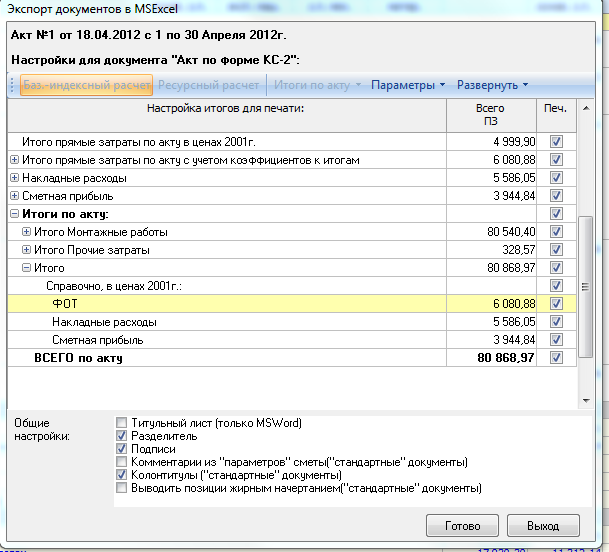Click the scrollbar down arrow

(586, 401)
